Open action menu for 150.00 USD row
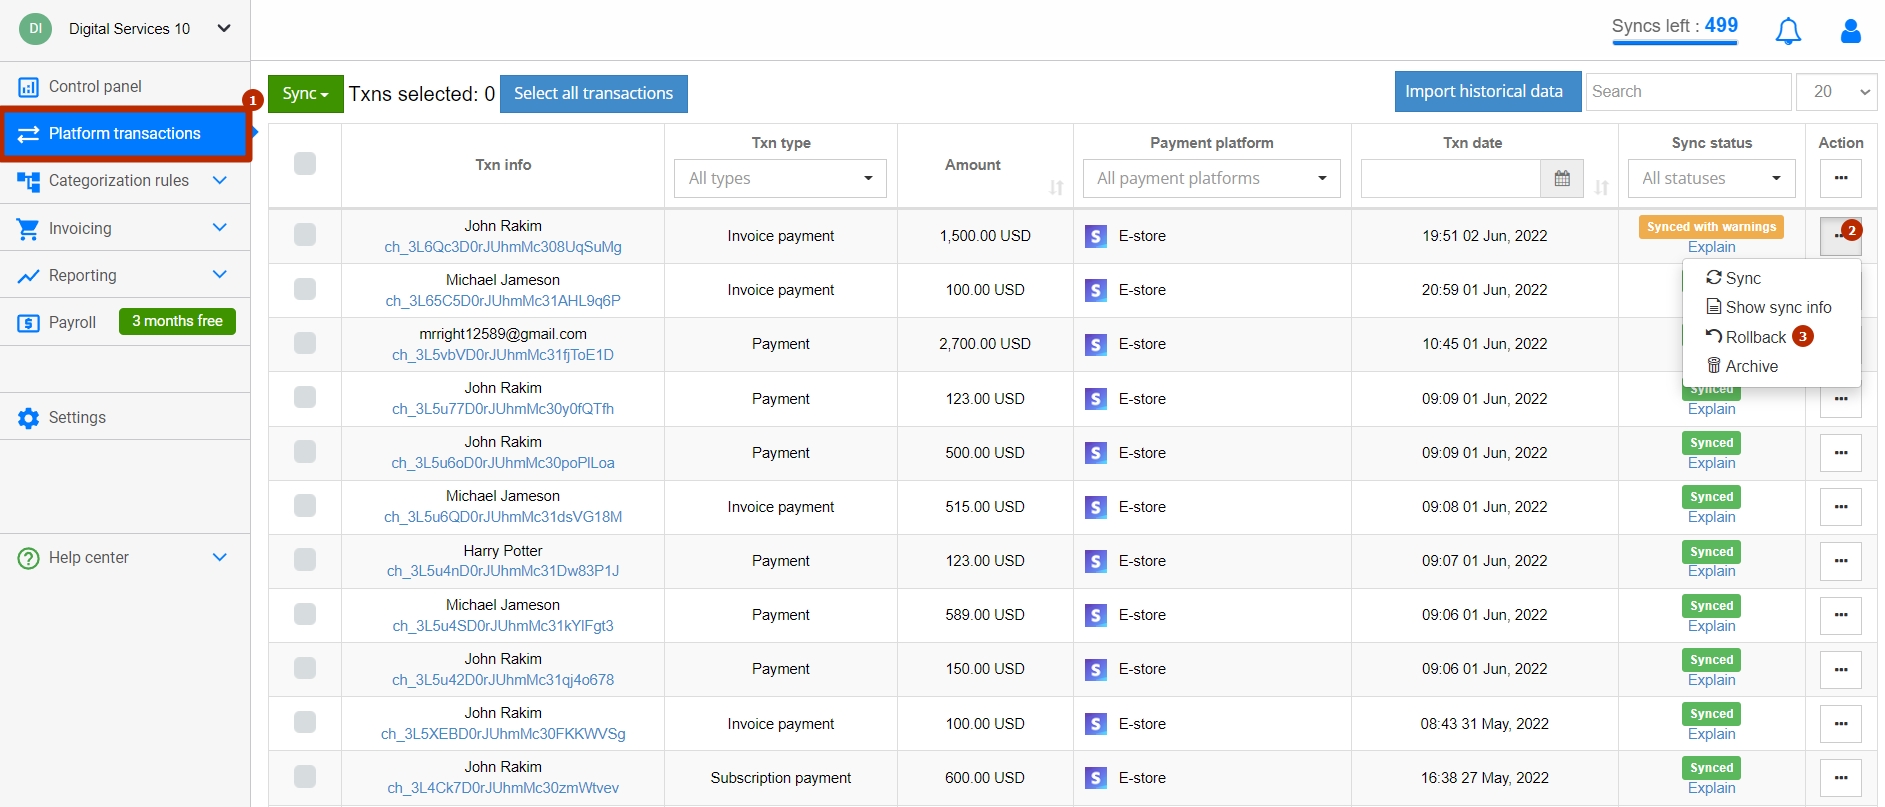The image size is (1885, 807). [1841, 670]
